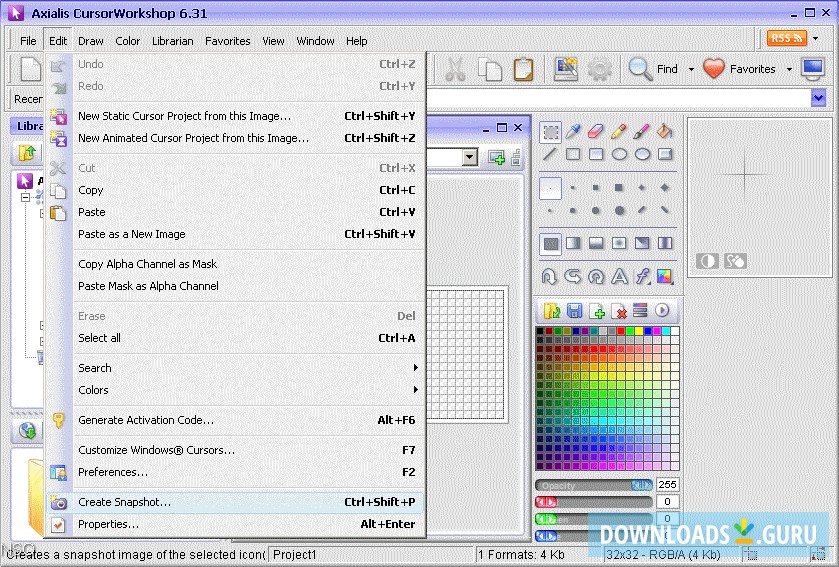839x567 pixels.
Task: Open the Favorites dropdown arrow
Action: [789, 69]
